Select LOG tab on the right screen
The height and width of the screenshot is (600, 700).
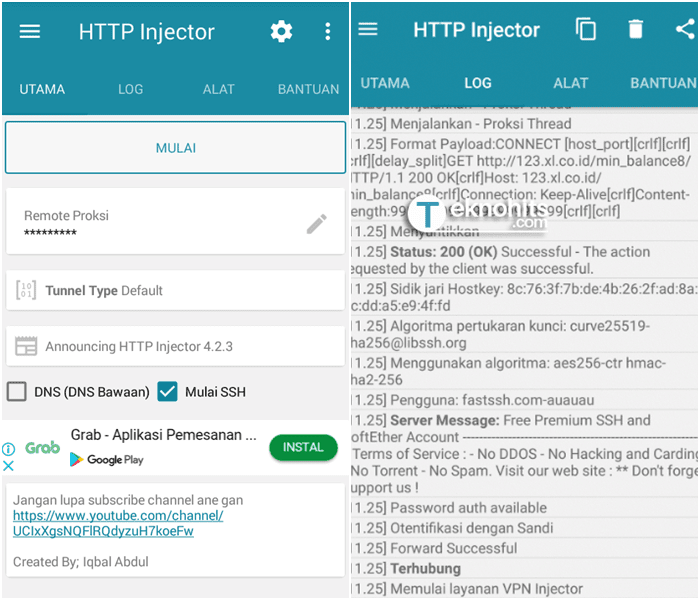[x=478, y=83]
